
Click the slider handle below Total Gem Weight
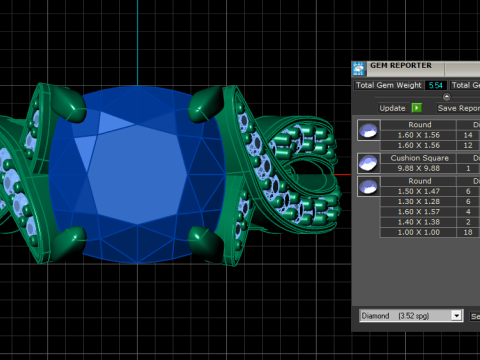[447, 97]
